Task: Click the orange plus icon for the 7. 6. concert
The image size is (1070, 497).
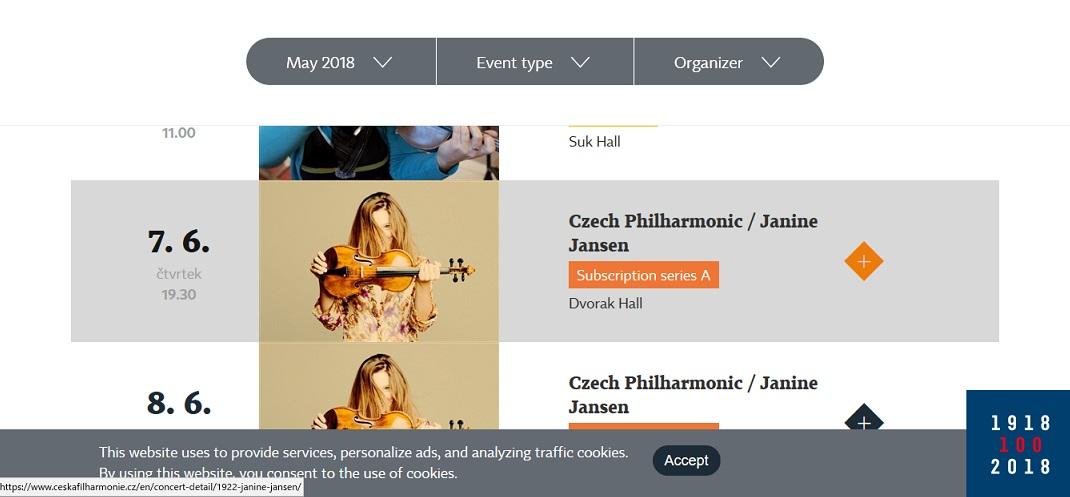Action: pyautogui.click(x=864, y=262)
